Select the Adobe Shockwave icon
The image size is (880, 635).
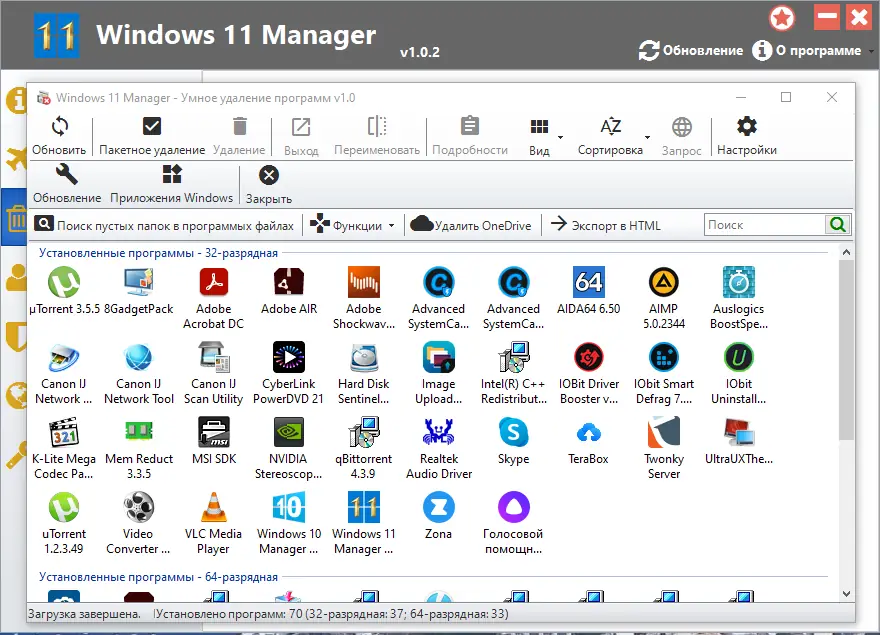tap(364, 281)
